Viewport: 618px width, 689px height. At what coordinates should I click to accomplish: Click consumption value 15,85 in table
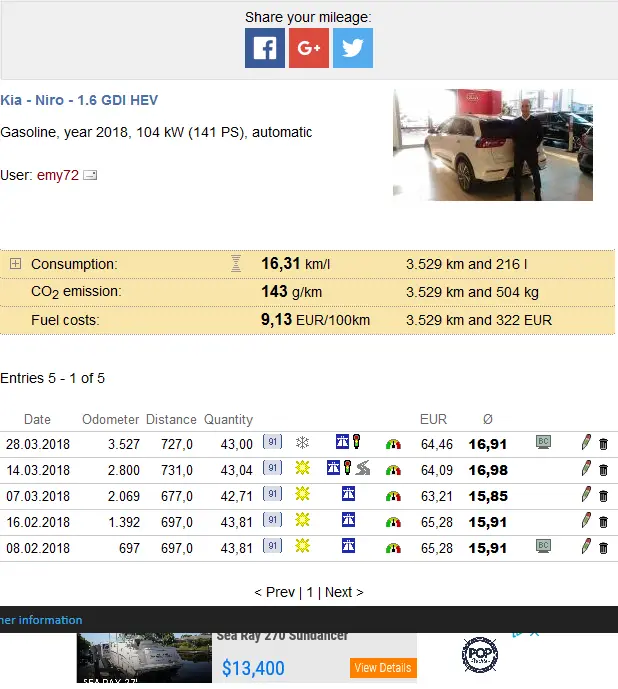click(x=488, y=496)
